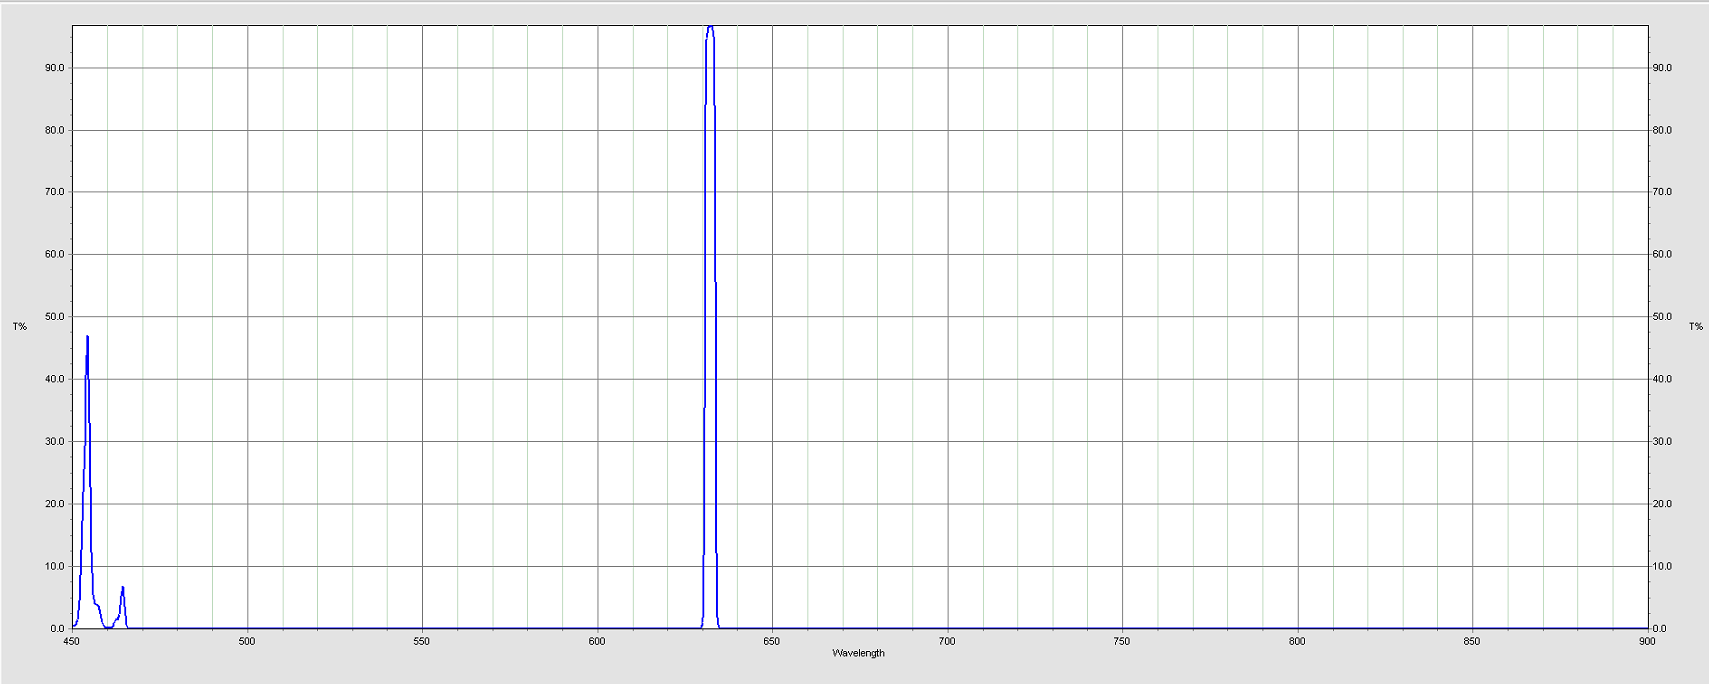Click "0.0" on the left T% axis
The image size is (1709, 684).
(57, 628)
